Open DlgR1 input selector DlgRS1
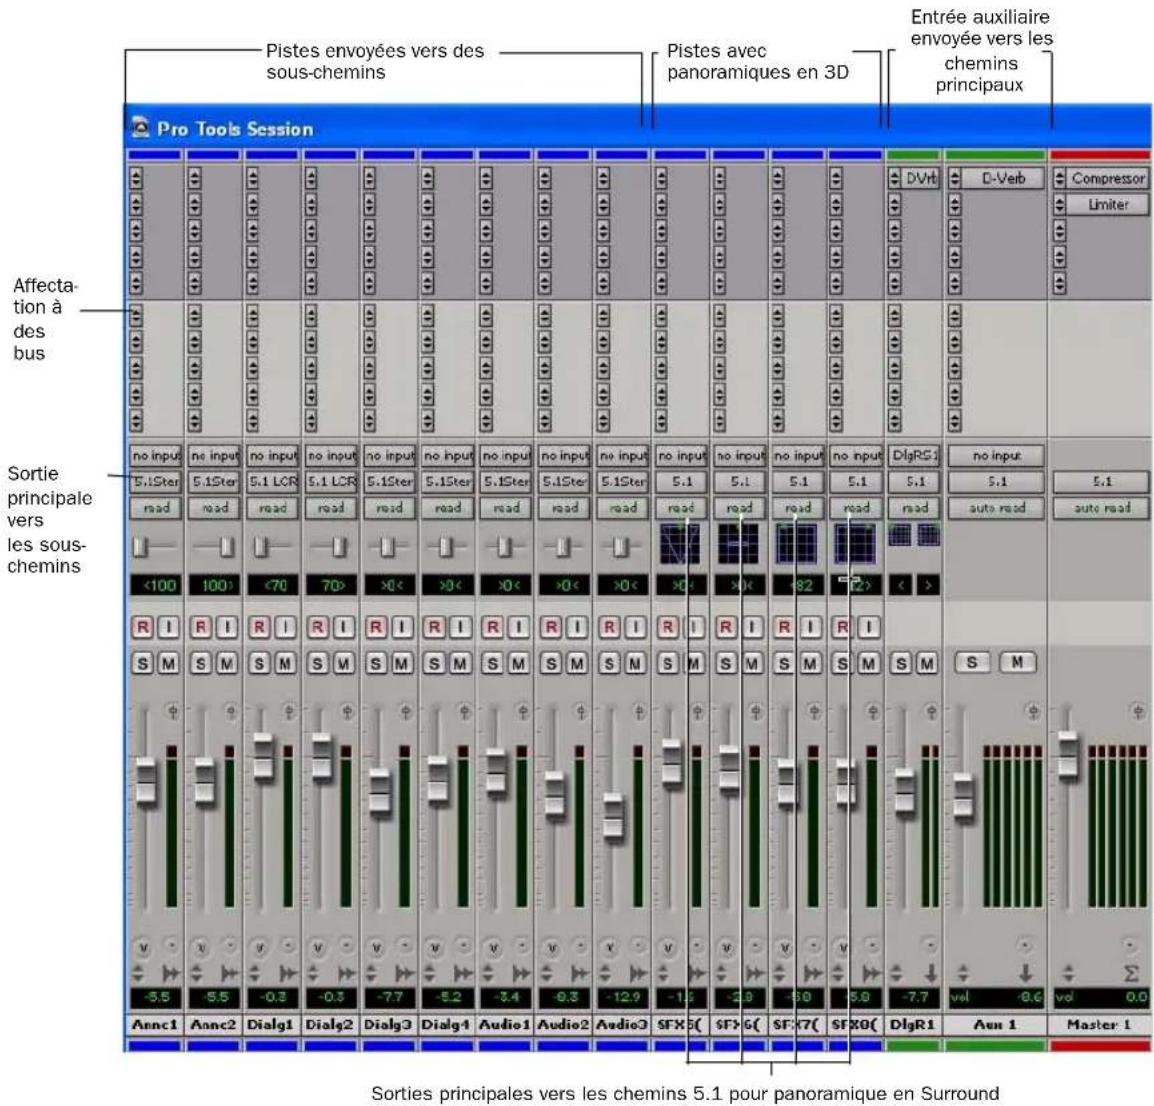The image size is (1154, 1106). click(915, 455)
